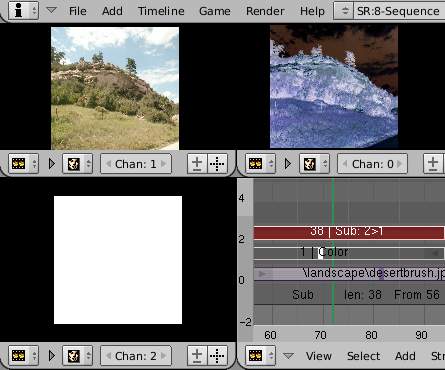Open the View menu in the sequencer header

pyautogui.click(x=318, y=356)
